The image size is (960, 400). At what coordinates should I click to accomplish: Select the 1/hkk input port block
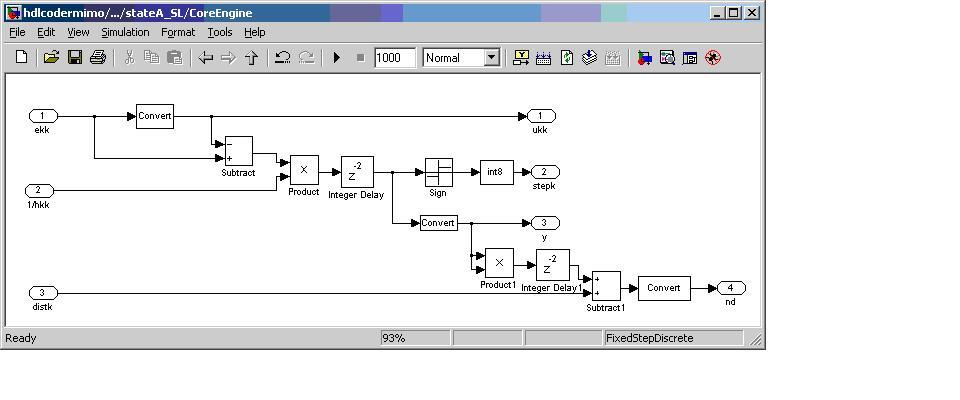tap(39, 191)
